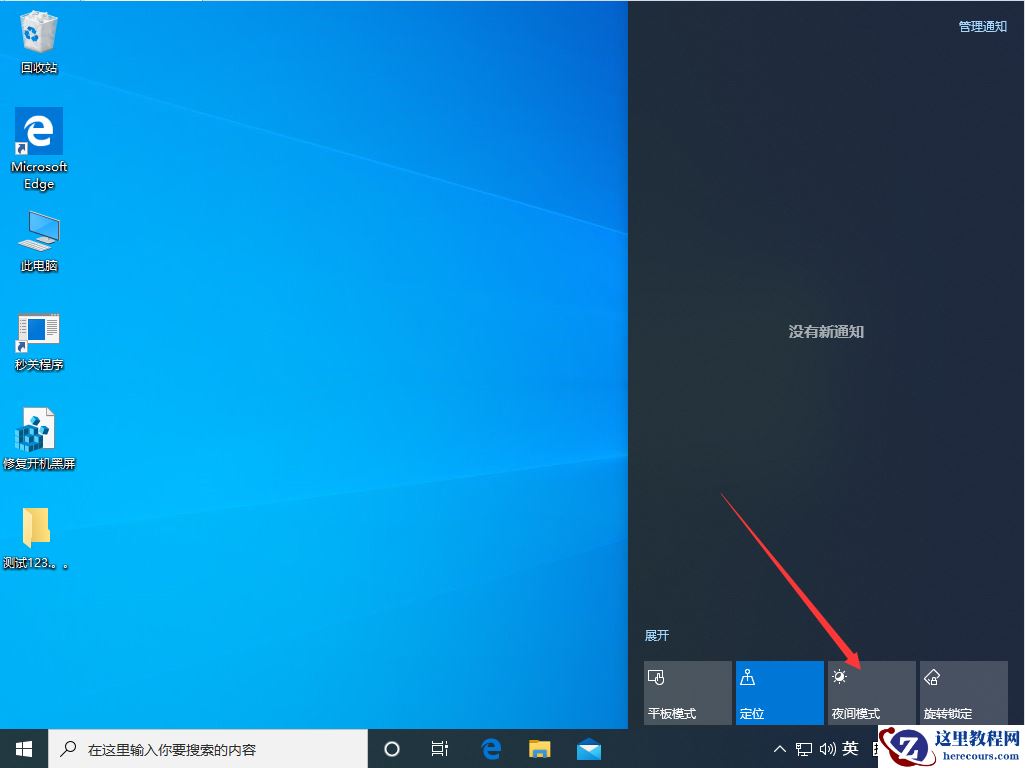Screen dimensions: 1025x768
Task: Open Microsoft Edge from the taskbar
Action: (491, 748)
